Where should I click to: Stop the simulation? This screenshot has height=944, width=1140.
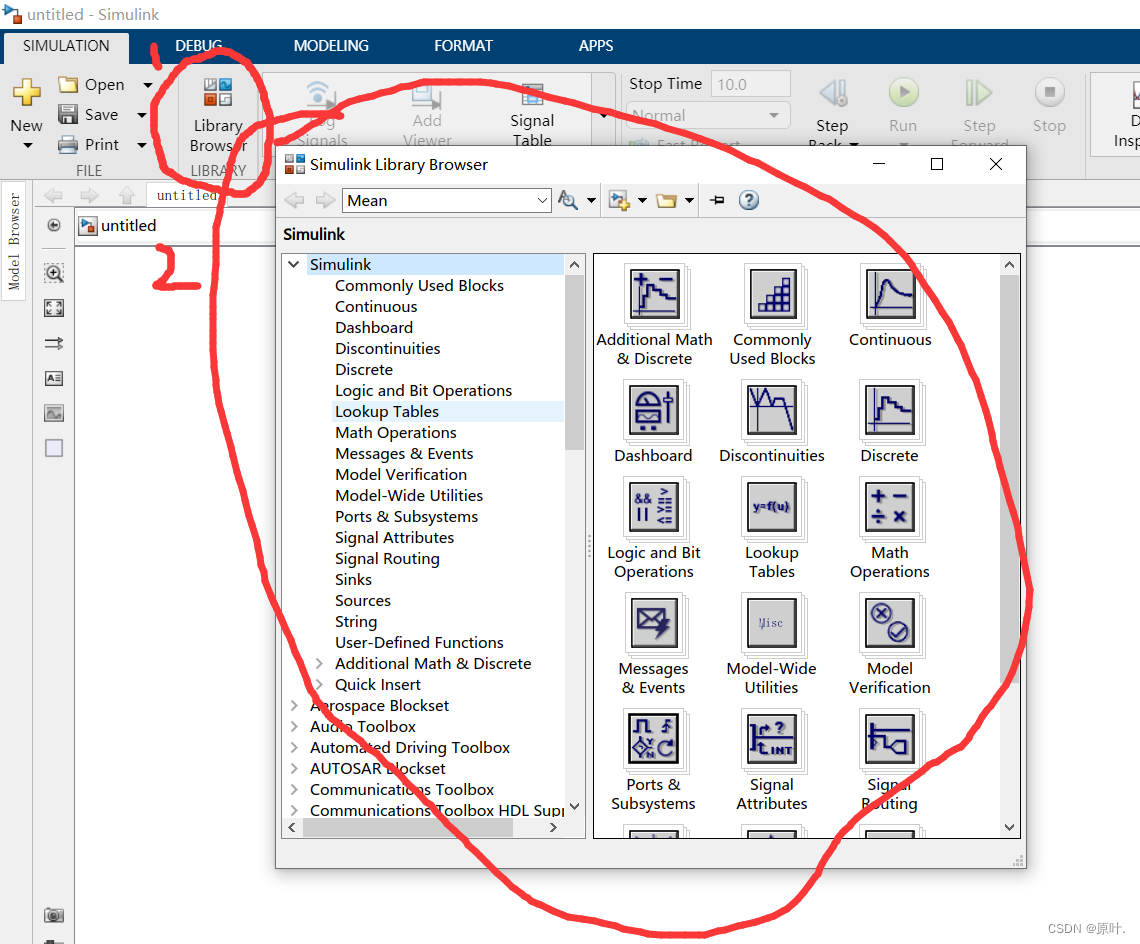pos(1049,92)
